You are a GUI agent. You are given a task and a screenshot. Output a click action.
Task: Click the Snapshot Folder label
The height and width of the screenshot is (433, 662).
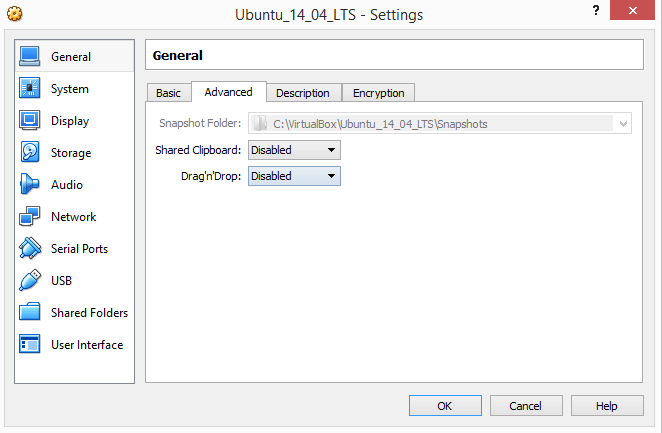coord(200,123)
